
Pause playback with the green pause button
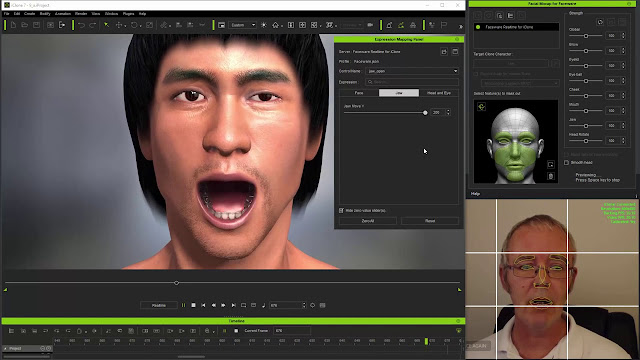click(183, 305)
